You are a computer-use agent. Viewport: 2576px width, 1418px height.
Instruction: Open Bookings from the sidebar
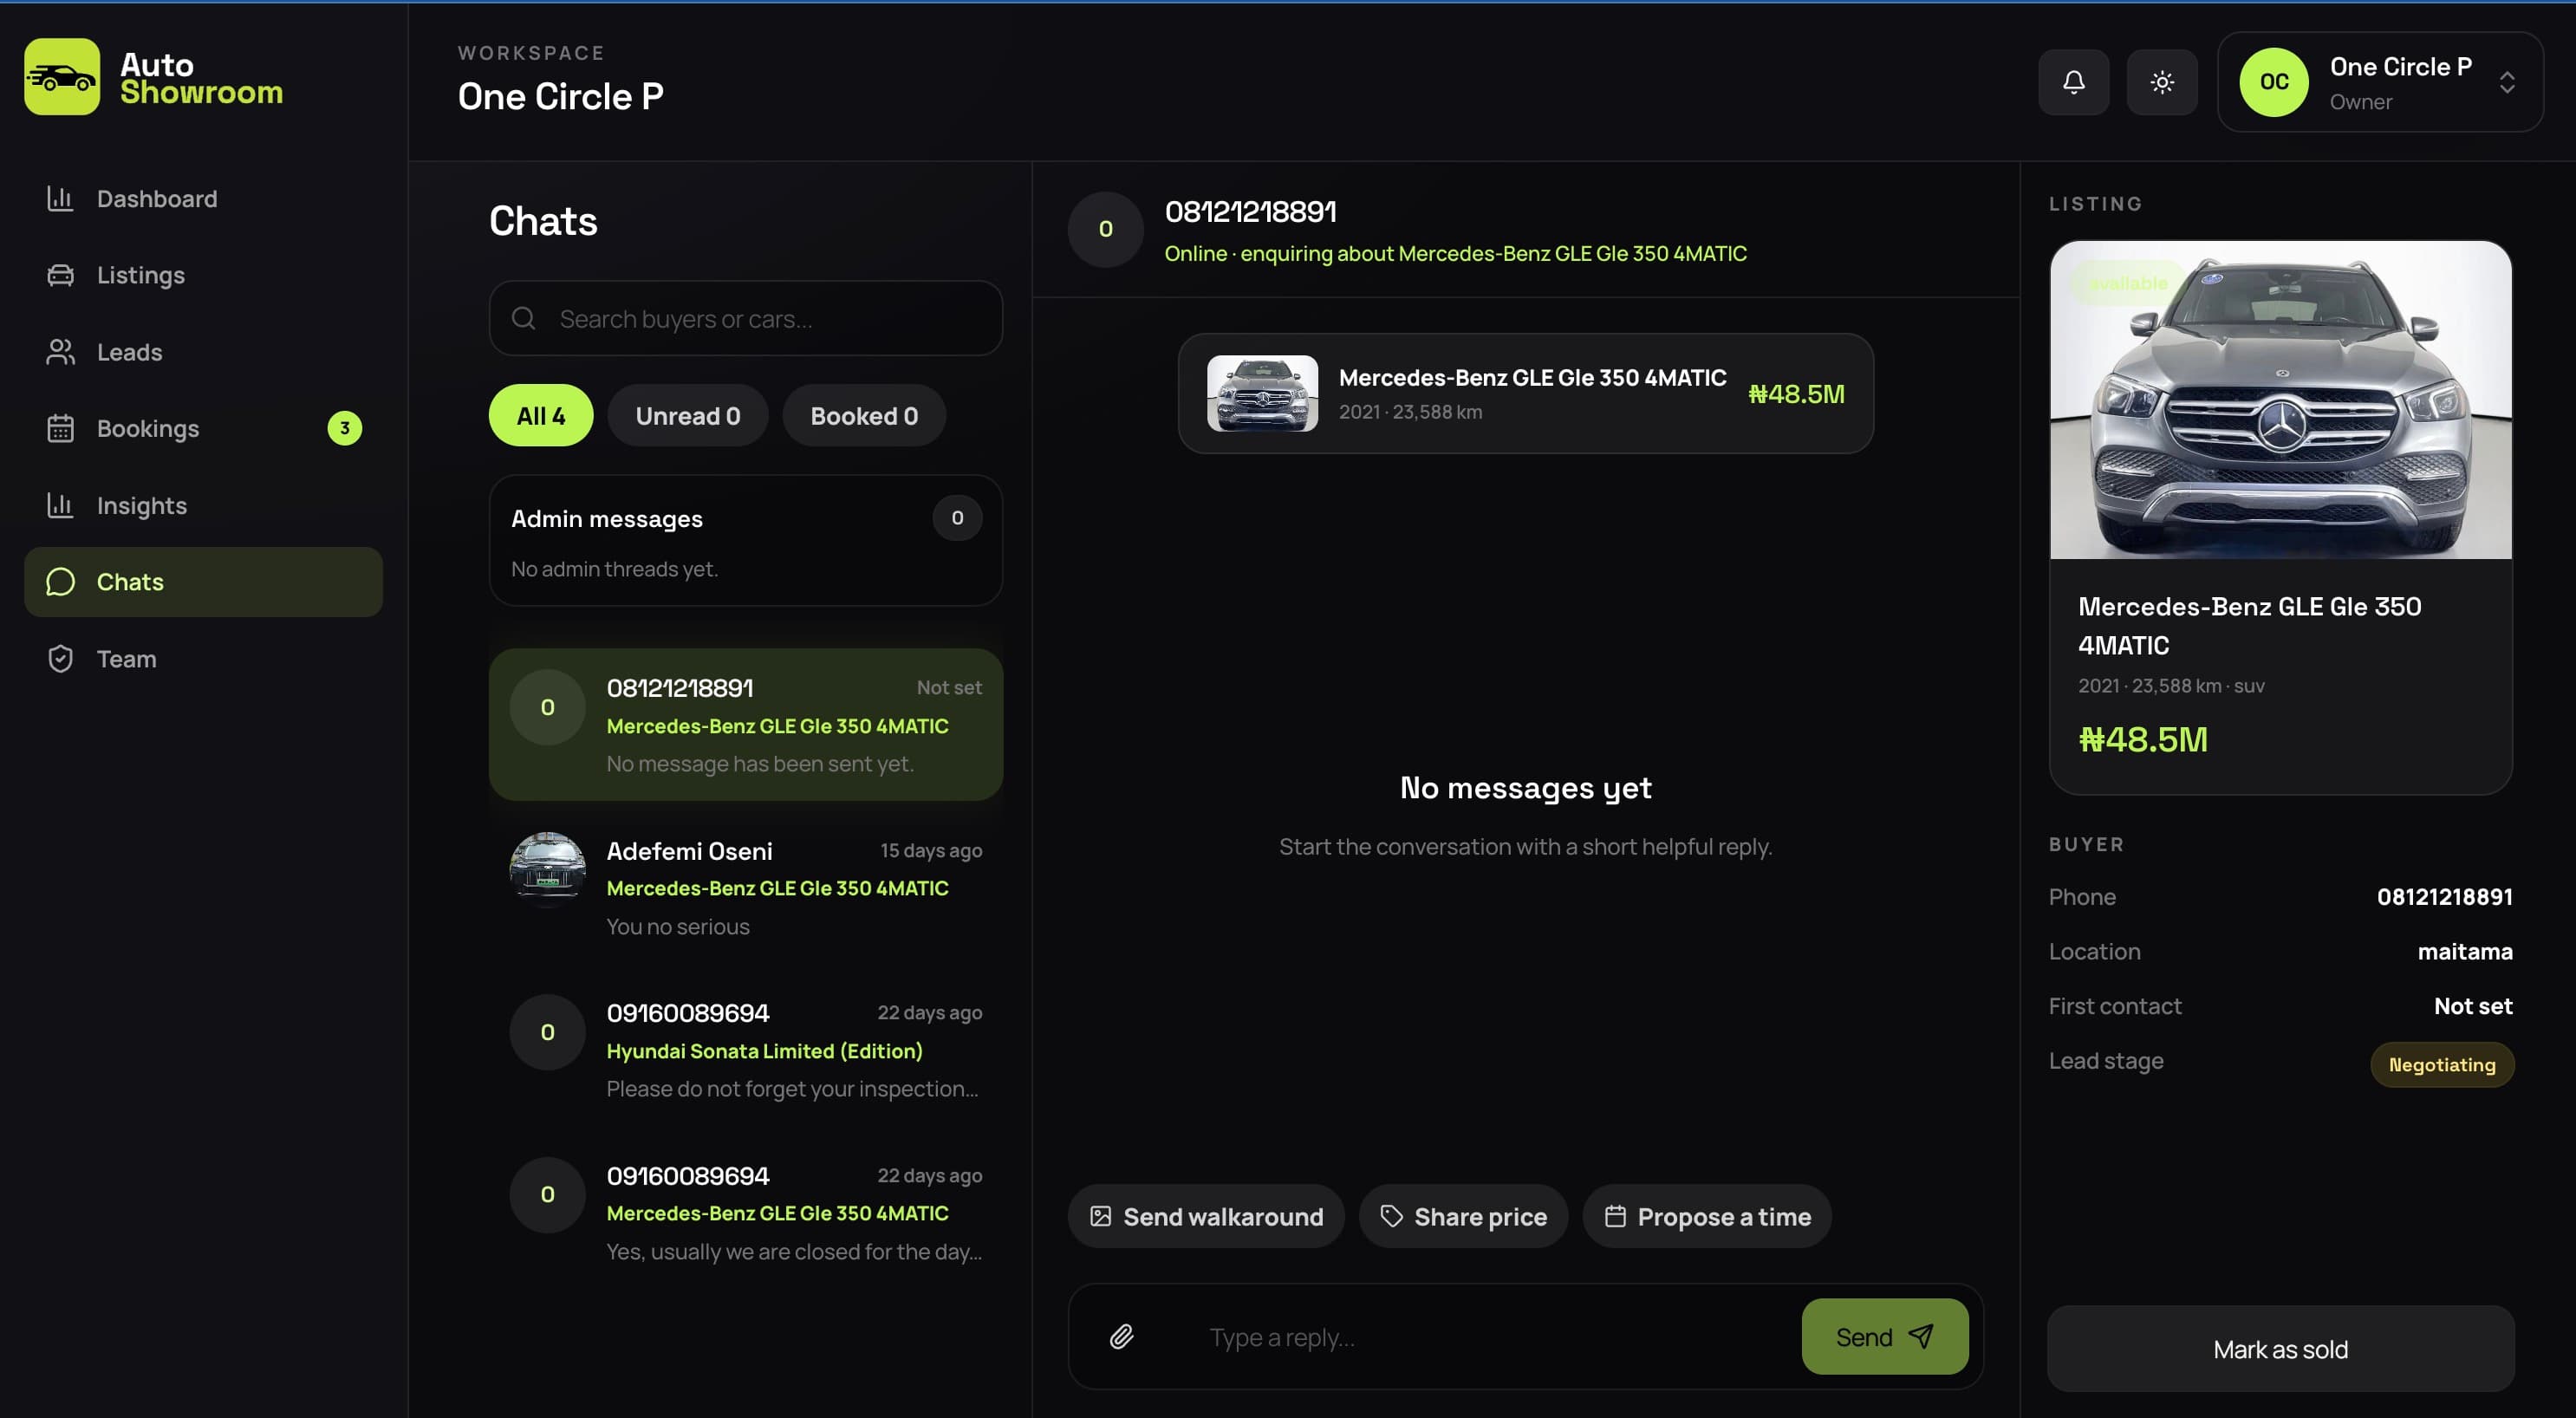point(203,428)
